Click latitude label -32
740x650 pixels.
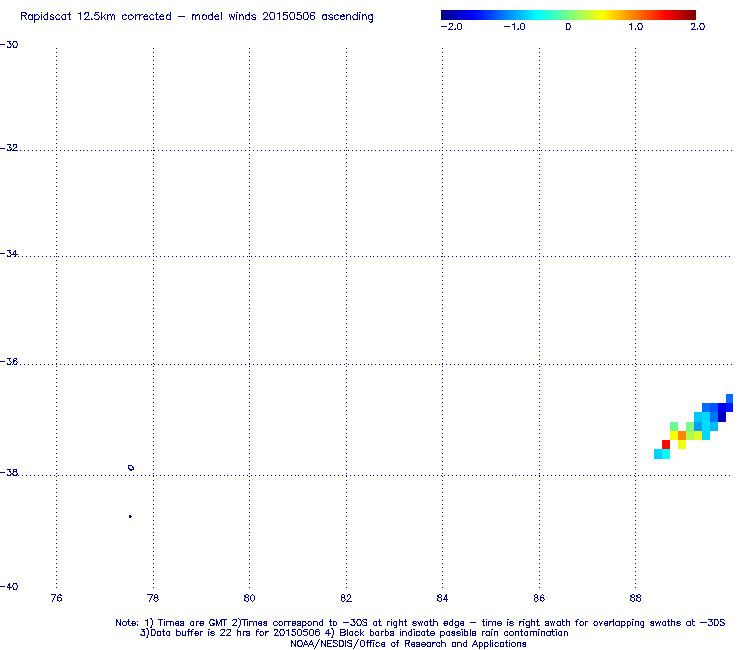(9, 148)
